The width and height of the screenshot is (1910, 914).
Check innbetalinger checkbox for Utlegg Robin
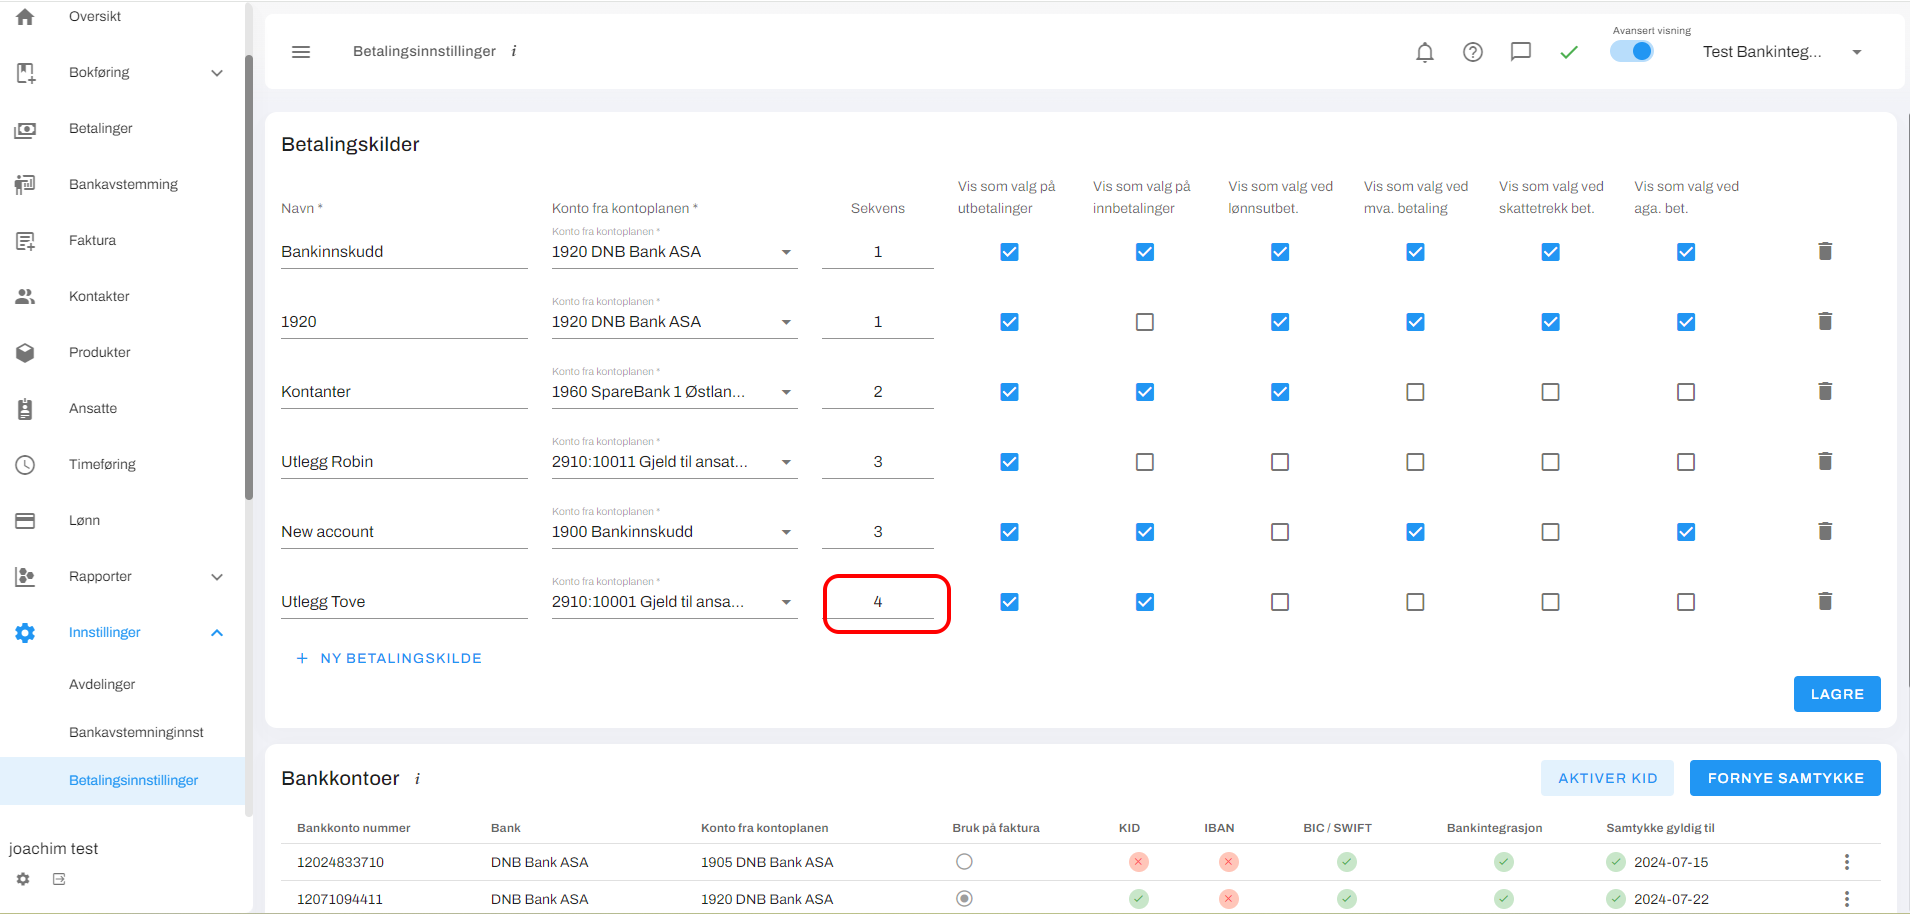pos(1145,462)
